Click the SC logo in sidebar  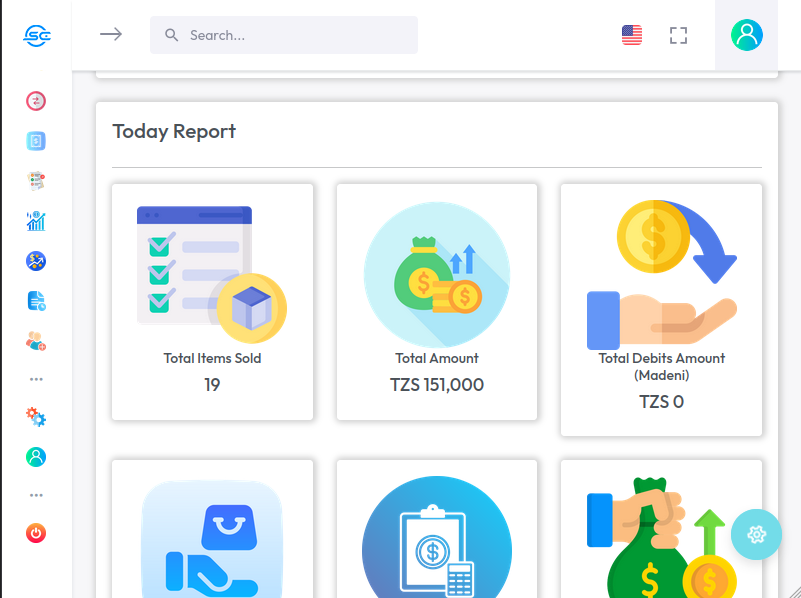(x=36, y=35)
